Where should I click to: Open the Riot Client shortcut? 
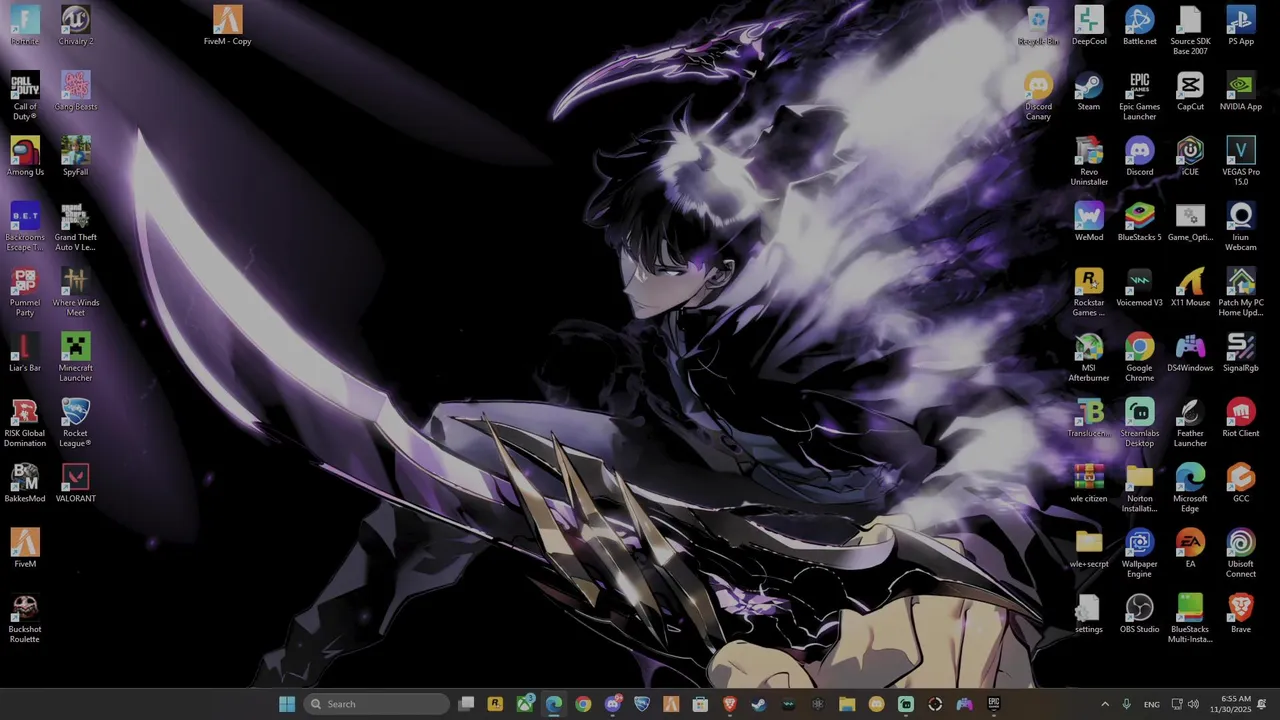pos(1241,418)
